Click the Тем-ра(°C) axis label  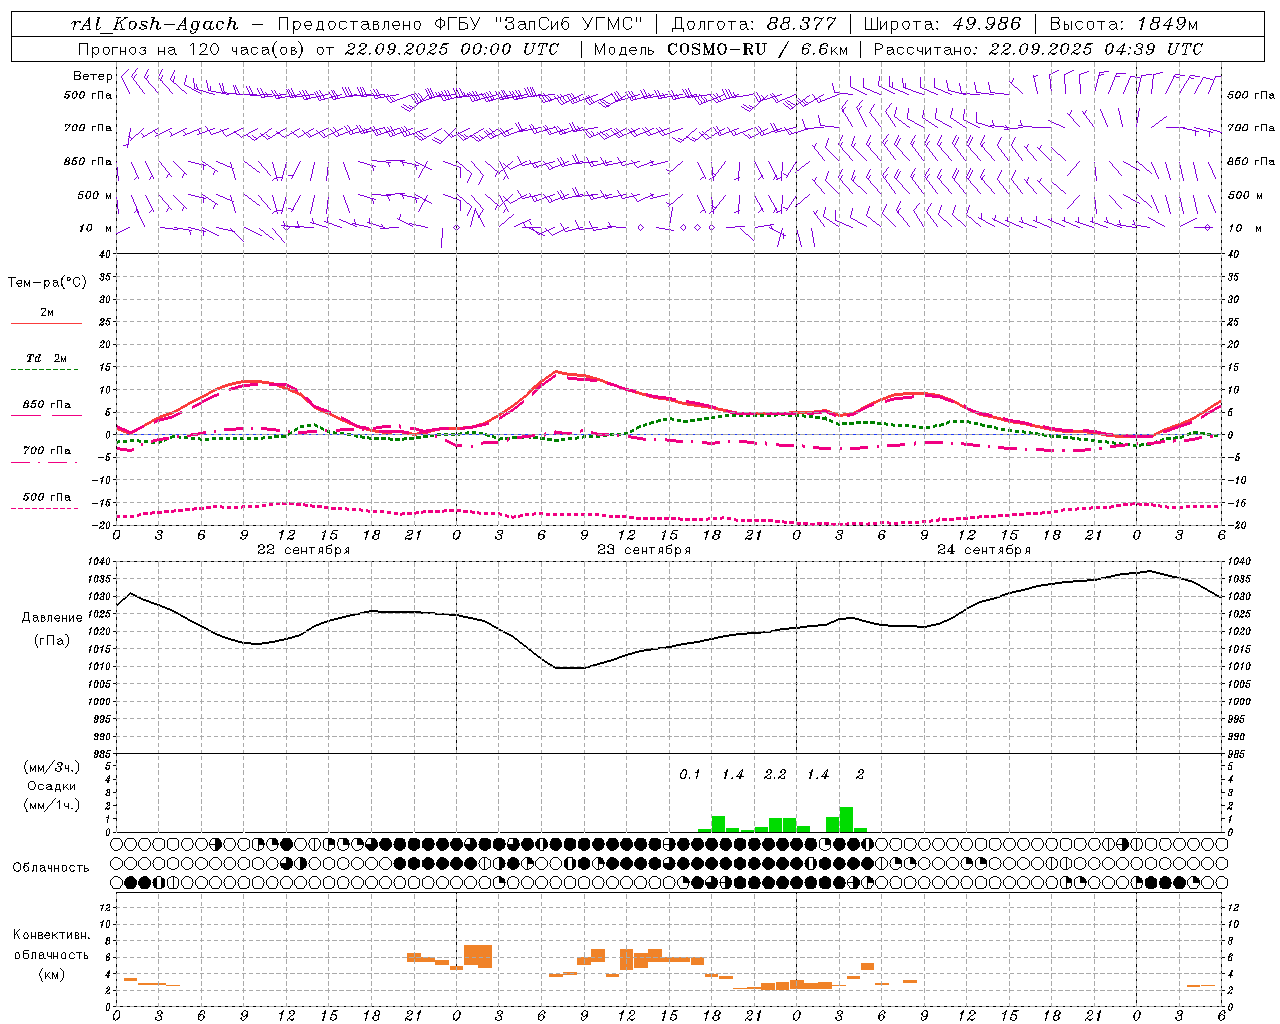click(47, 282)
